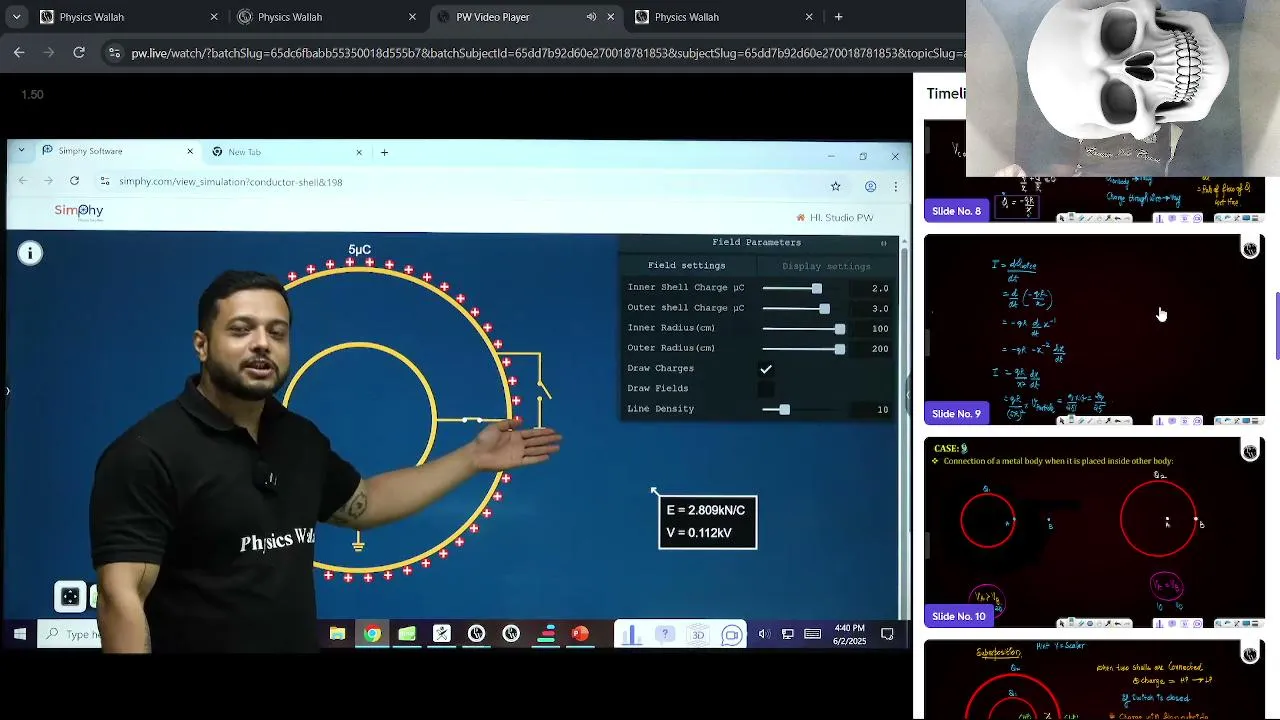This screenshot has width=1280, height=720.
Task: Select the New Tab tab in inner browser
Action: click(288, 152)
